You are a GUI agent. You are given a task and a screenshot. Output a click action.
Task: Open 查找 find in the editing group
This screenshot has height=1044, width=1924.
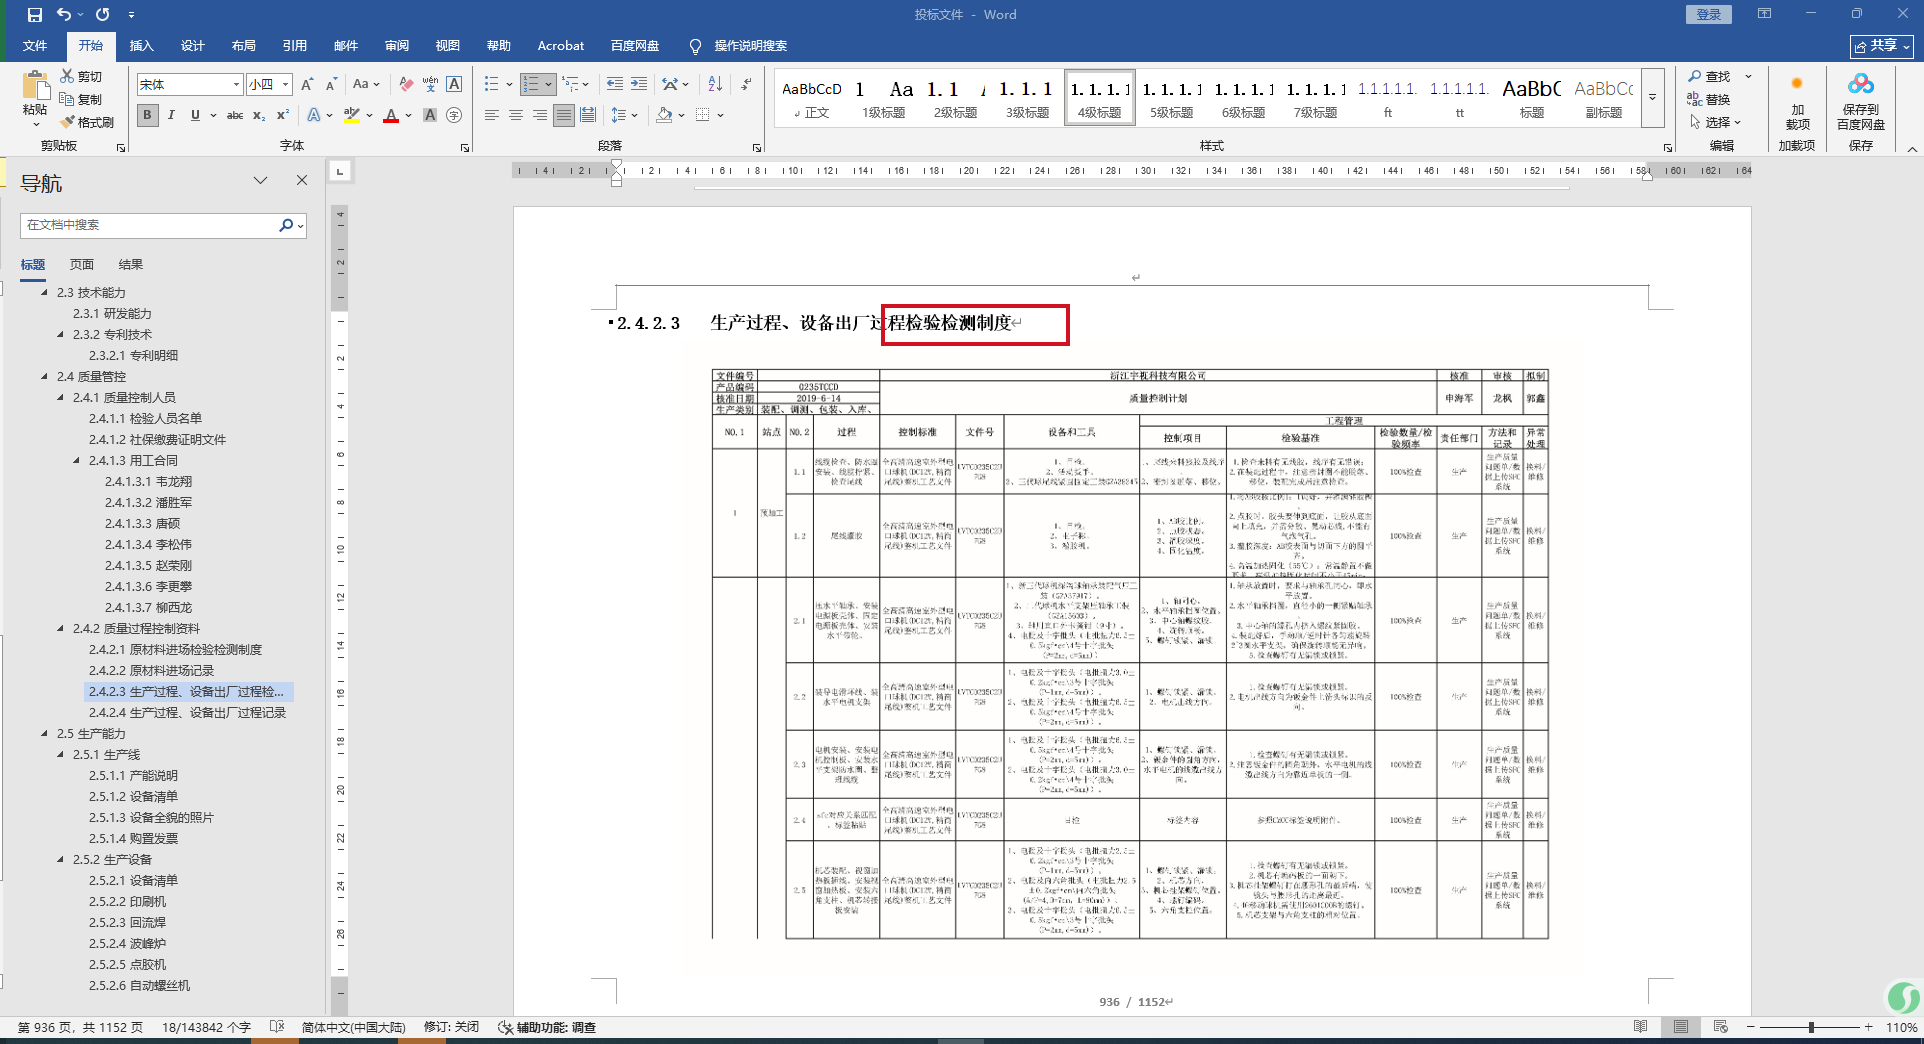[1710, 77]
